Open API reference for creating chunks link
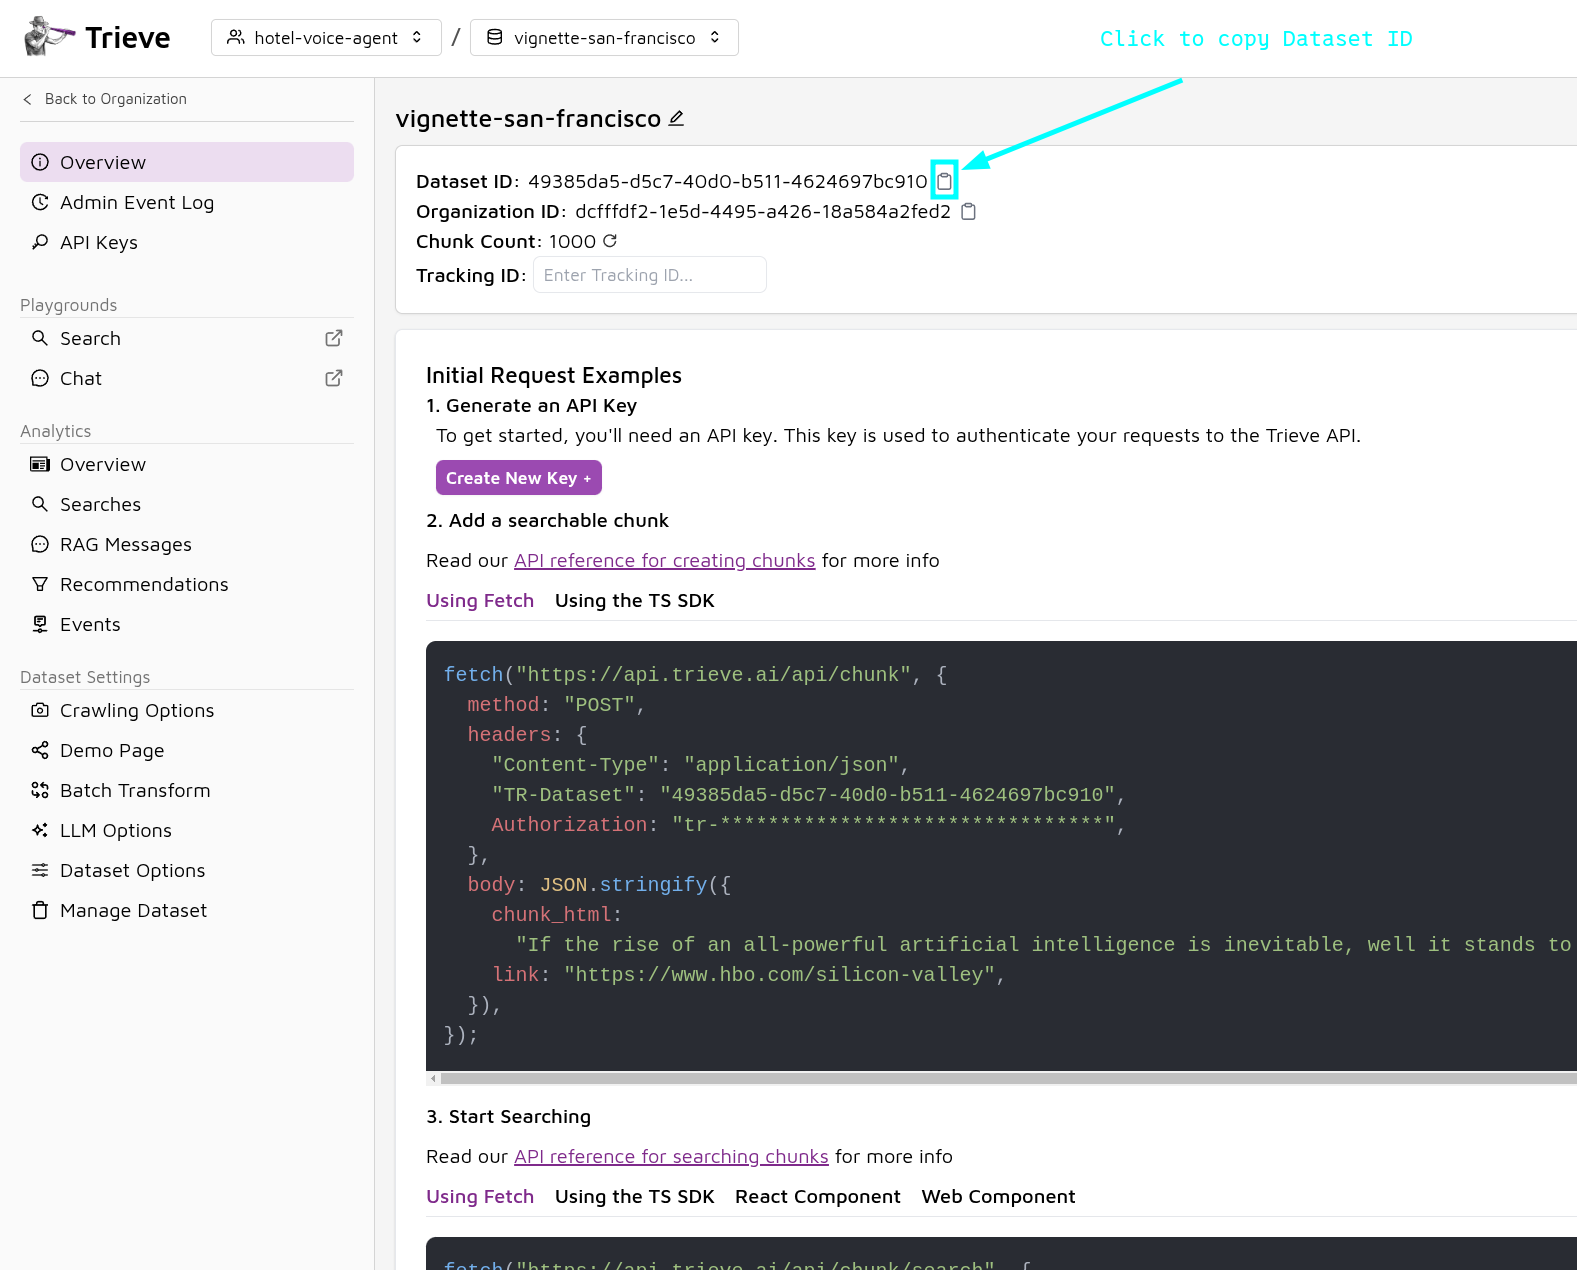Image resolution: width=1577 pixels, height=1270 pixels. (664, 560)
